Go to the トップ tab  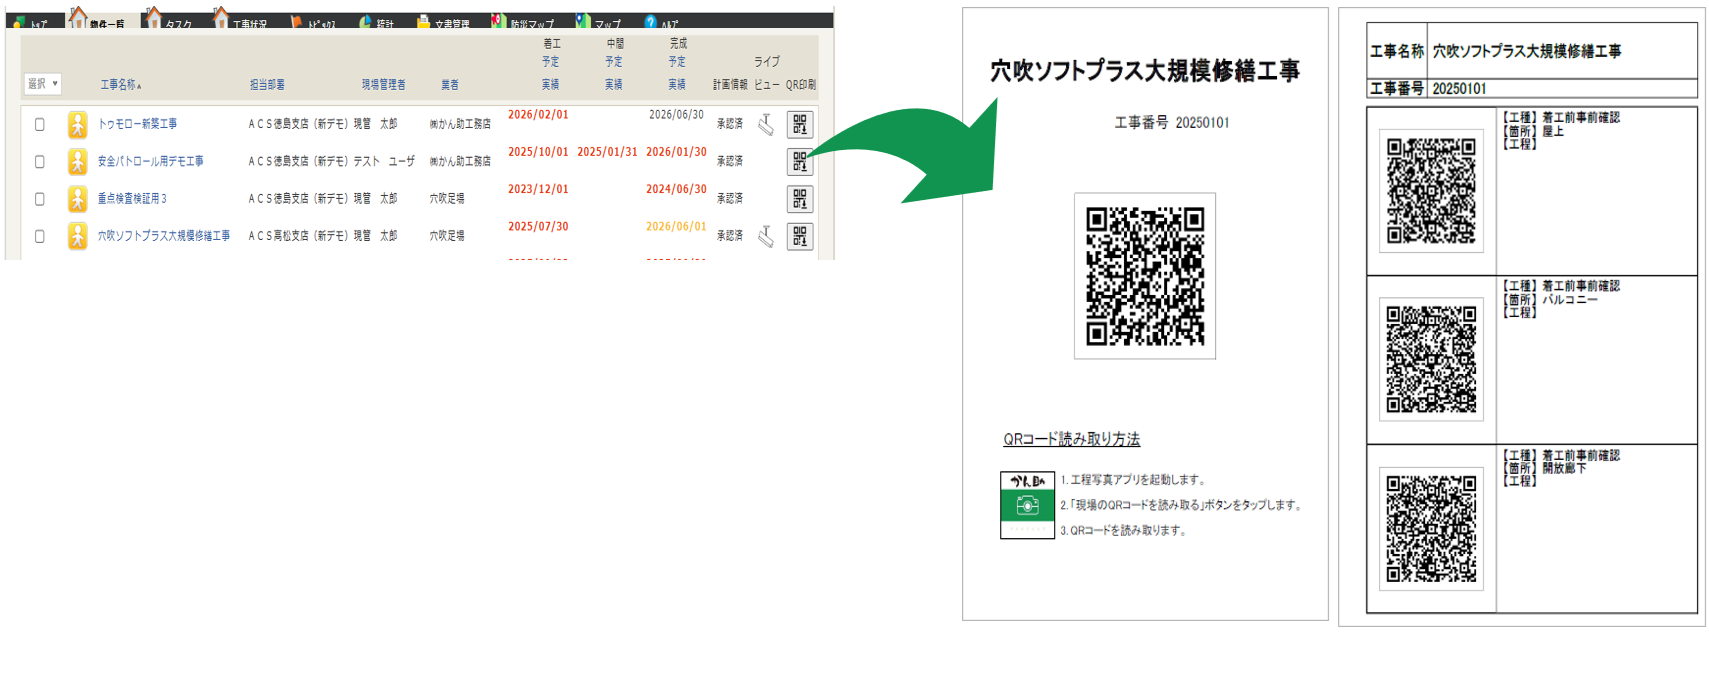[x=30, y=22]
